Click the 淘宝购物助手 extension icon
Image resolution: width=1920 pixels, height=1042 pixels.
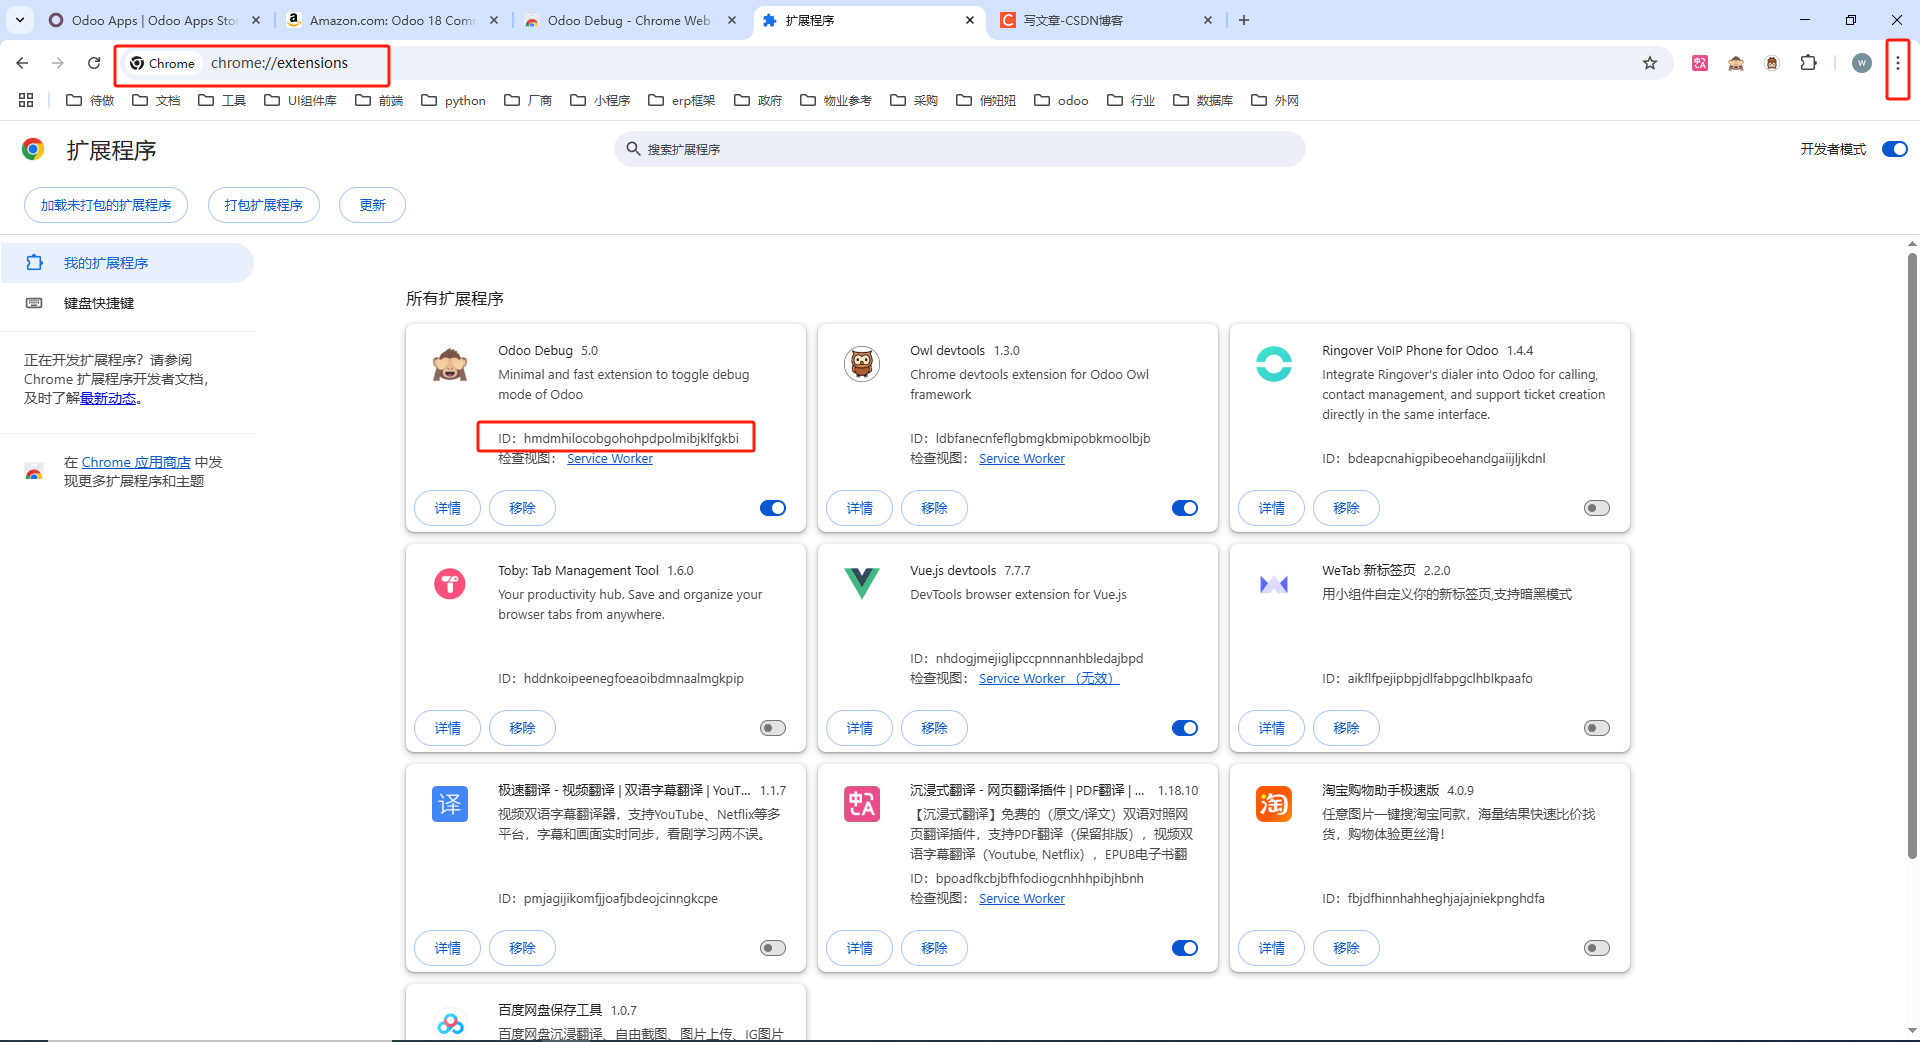coord(1273,804)
